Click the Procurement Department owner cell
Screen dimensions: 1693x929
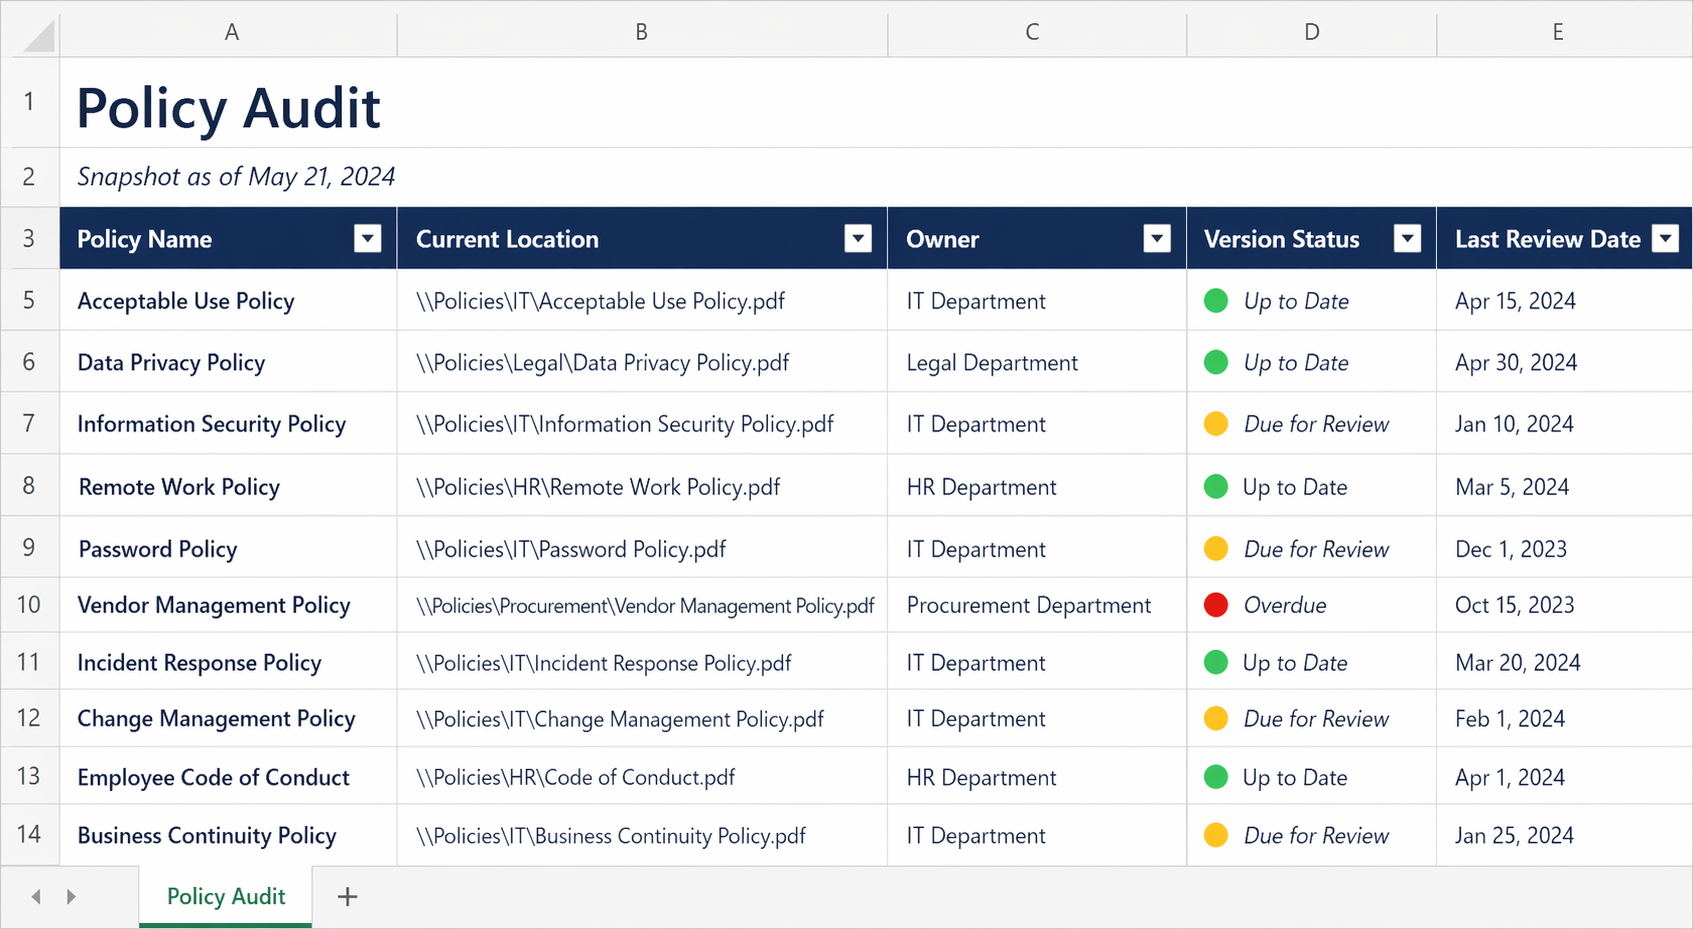(1029, 605)
